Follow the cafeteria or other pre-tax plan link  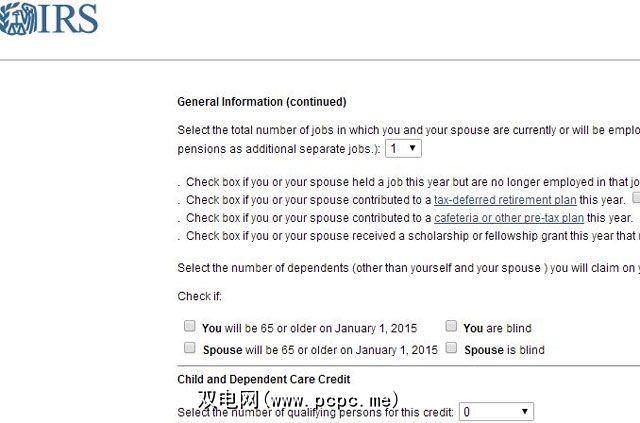tap(508, 218)
